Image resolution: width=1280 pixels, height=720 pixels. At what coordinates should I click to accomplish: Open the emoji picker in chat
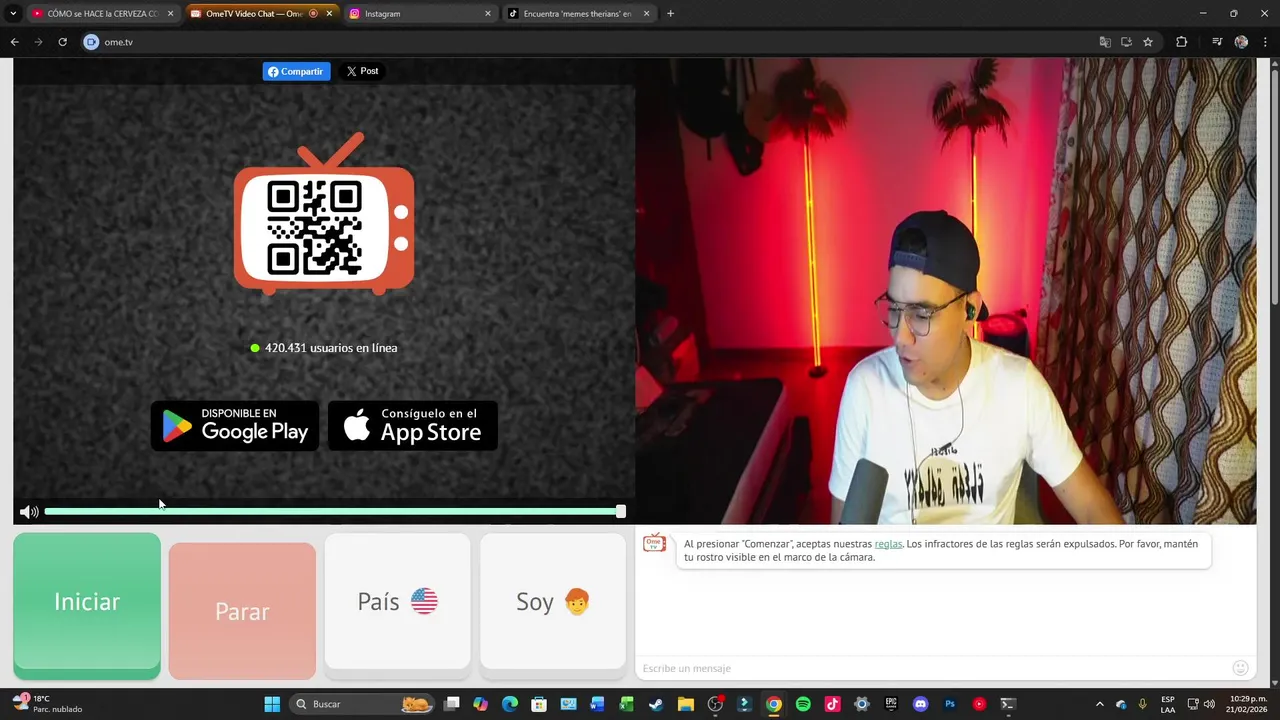pos(1241,668)
